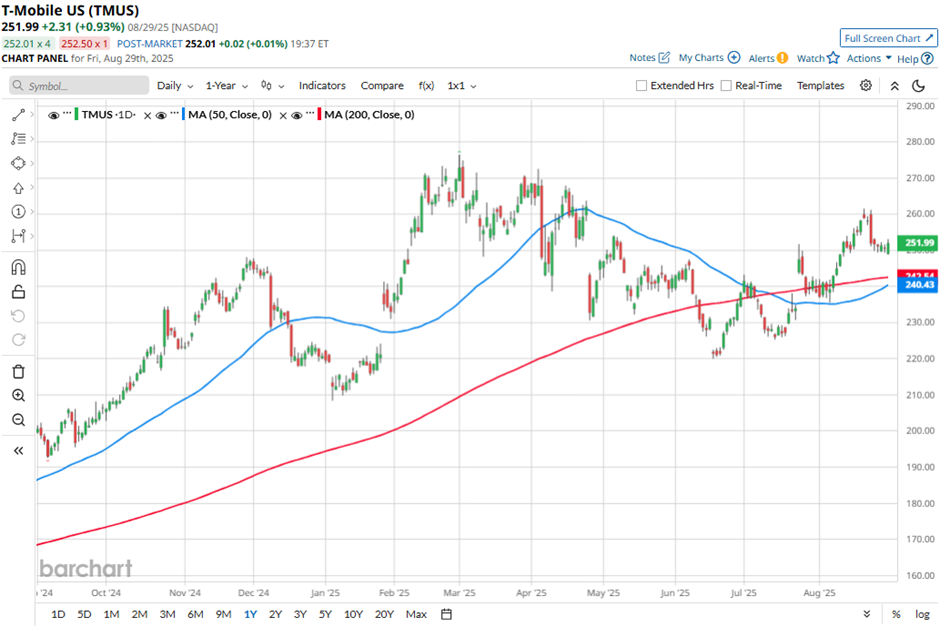Image resolution: width=940 pixels, height=627 pixels.
Task: Open the Templates menu
Action: click(x=820, y=86)
